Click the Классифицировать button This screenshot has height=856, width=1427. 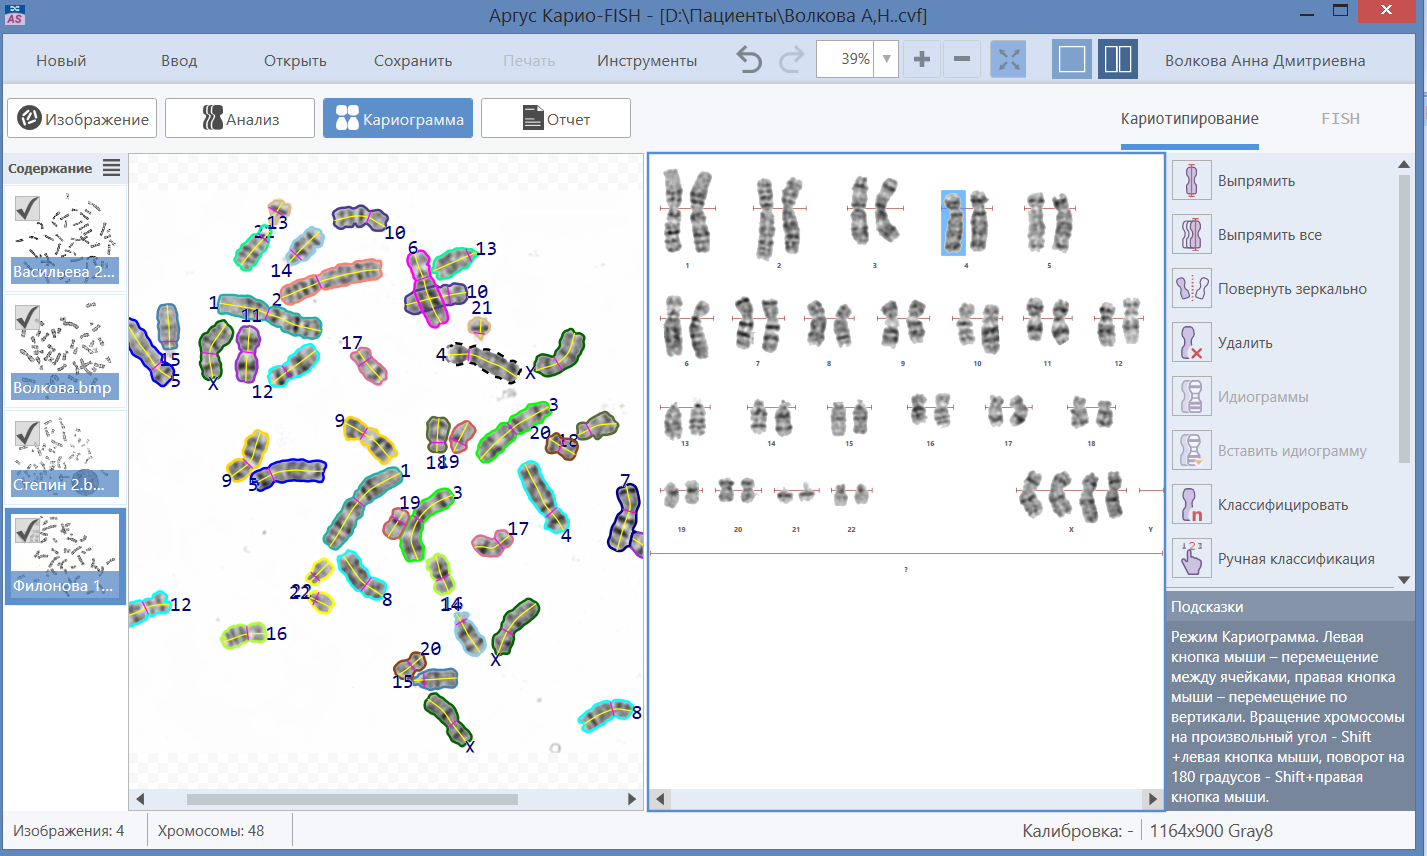1282,505
